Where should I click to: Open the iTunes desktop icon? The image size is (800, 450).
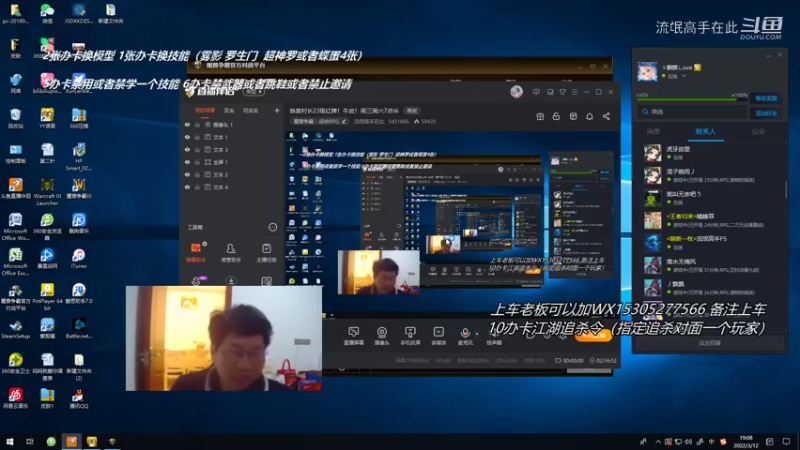point(79,258)
